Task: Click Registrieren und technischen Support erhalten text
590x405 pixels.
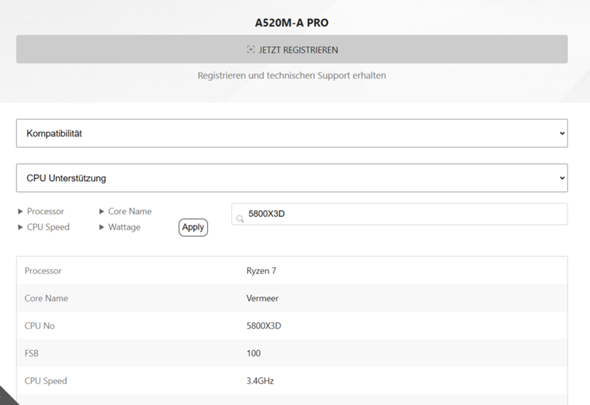Action: (x=292, y=75)
